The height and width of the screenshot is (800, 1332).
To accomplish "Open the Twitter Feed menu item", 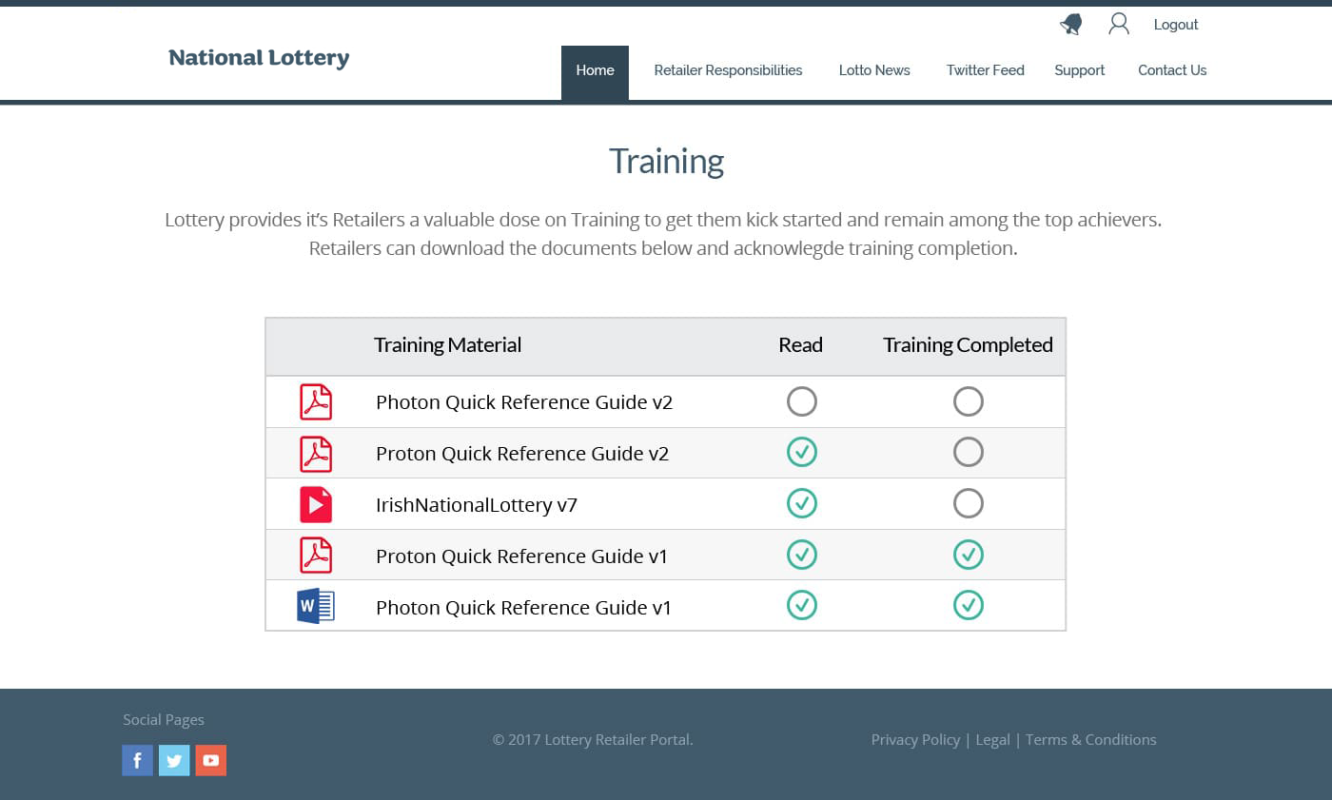I will (985, 71).
